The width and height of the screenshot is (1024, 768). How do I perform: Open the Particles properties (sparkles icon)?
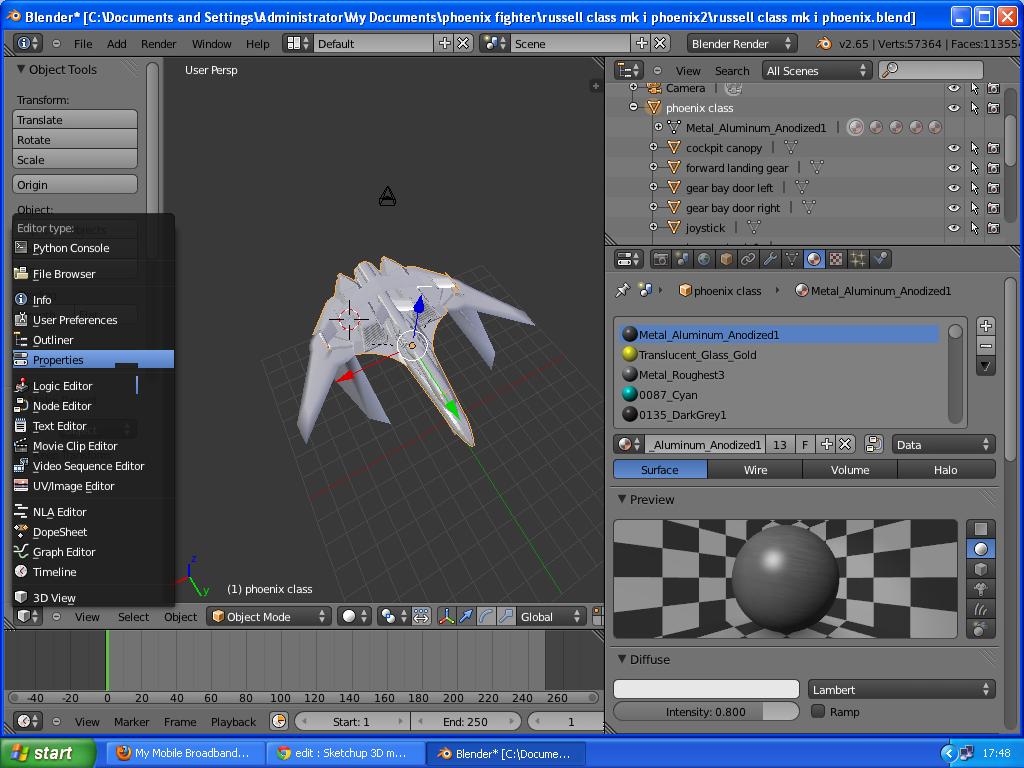(857, 259)
